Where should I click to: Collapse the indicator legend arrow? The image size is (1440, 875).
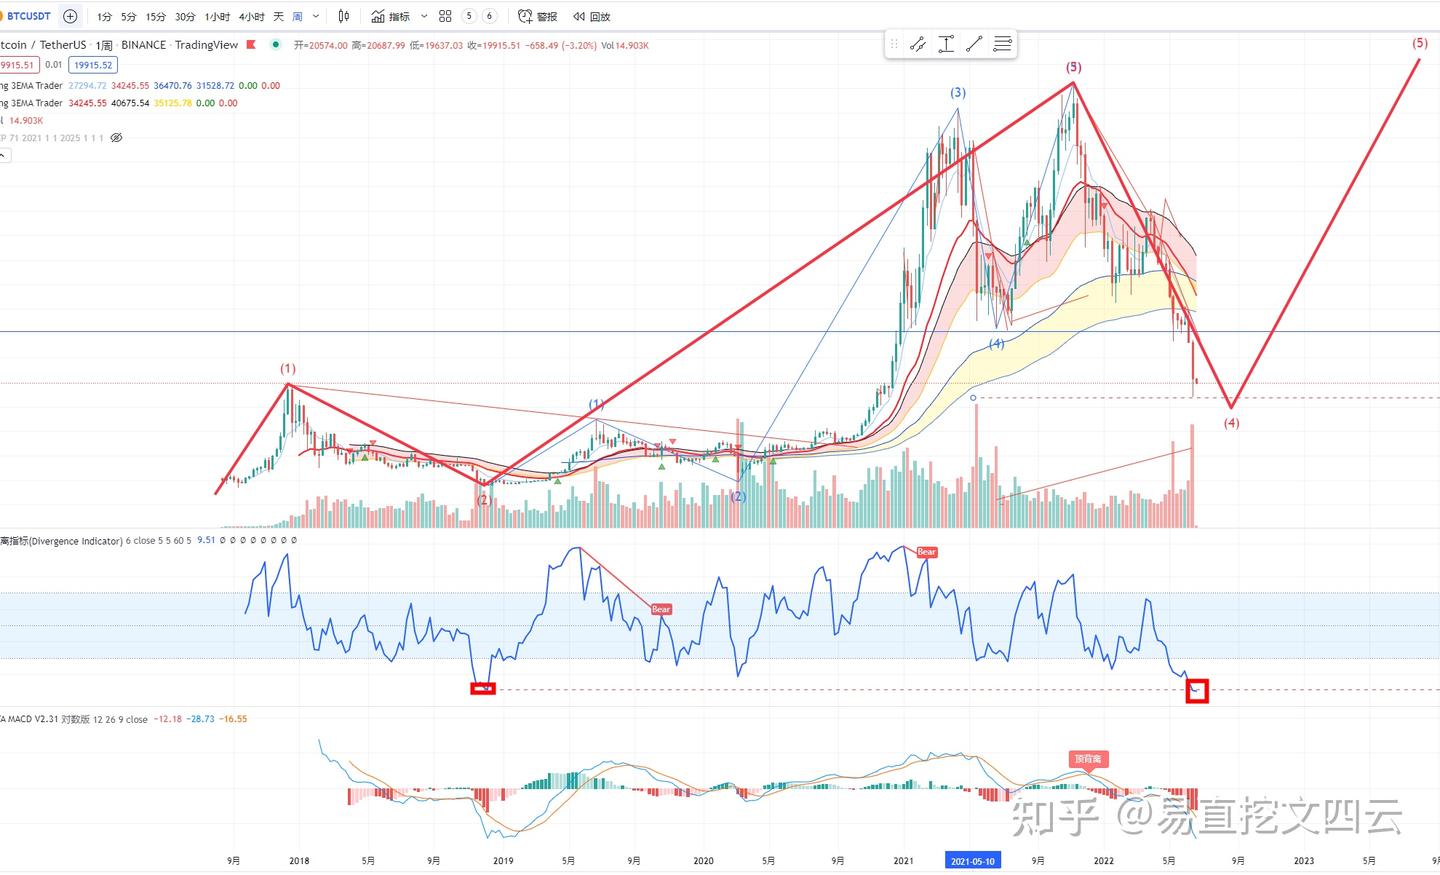point(4,155)
